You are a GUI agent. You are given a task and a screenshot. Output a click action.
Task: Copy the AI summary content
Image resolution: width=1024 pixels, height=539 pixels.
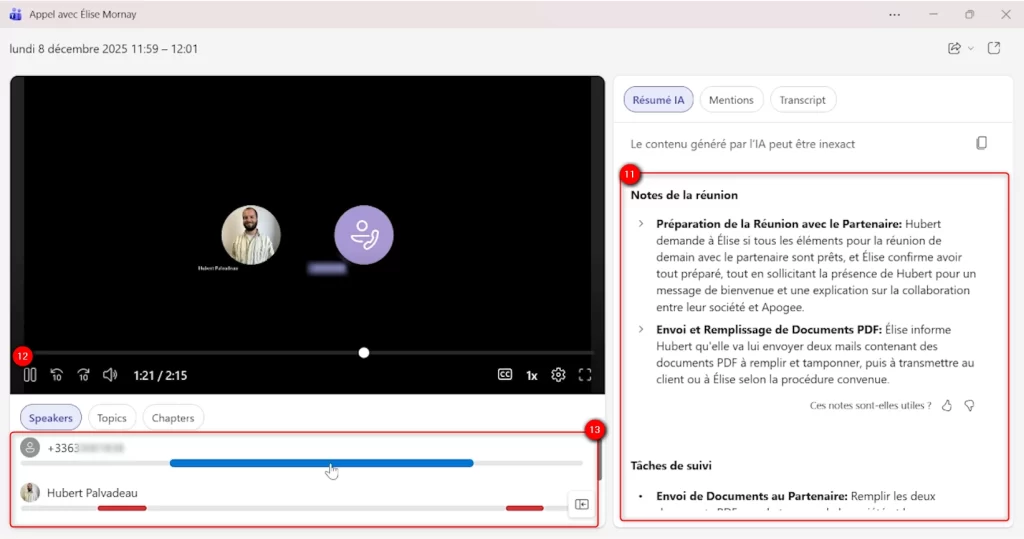pyautogui.click(x=982, y=143)
